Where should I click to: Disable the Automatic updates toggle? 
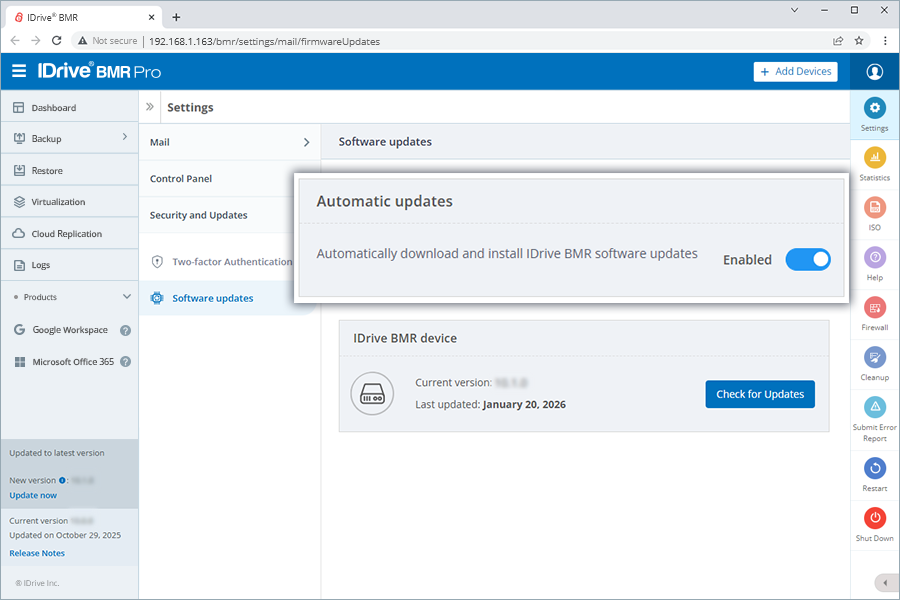click(x=807, y=260)
